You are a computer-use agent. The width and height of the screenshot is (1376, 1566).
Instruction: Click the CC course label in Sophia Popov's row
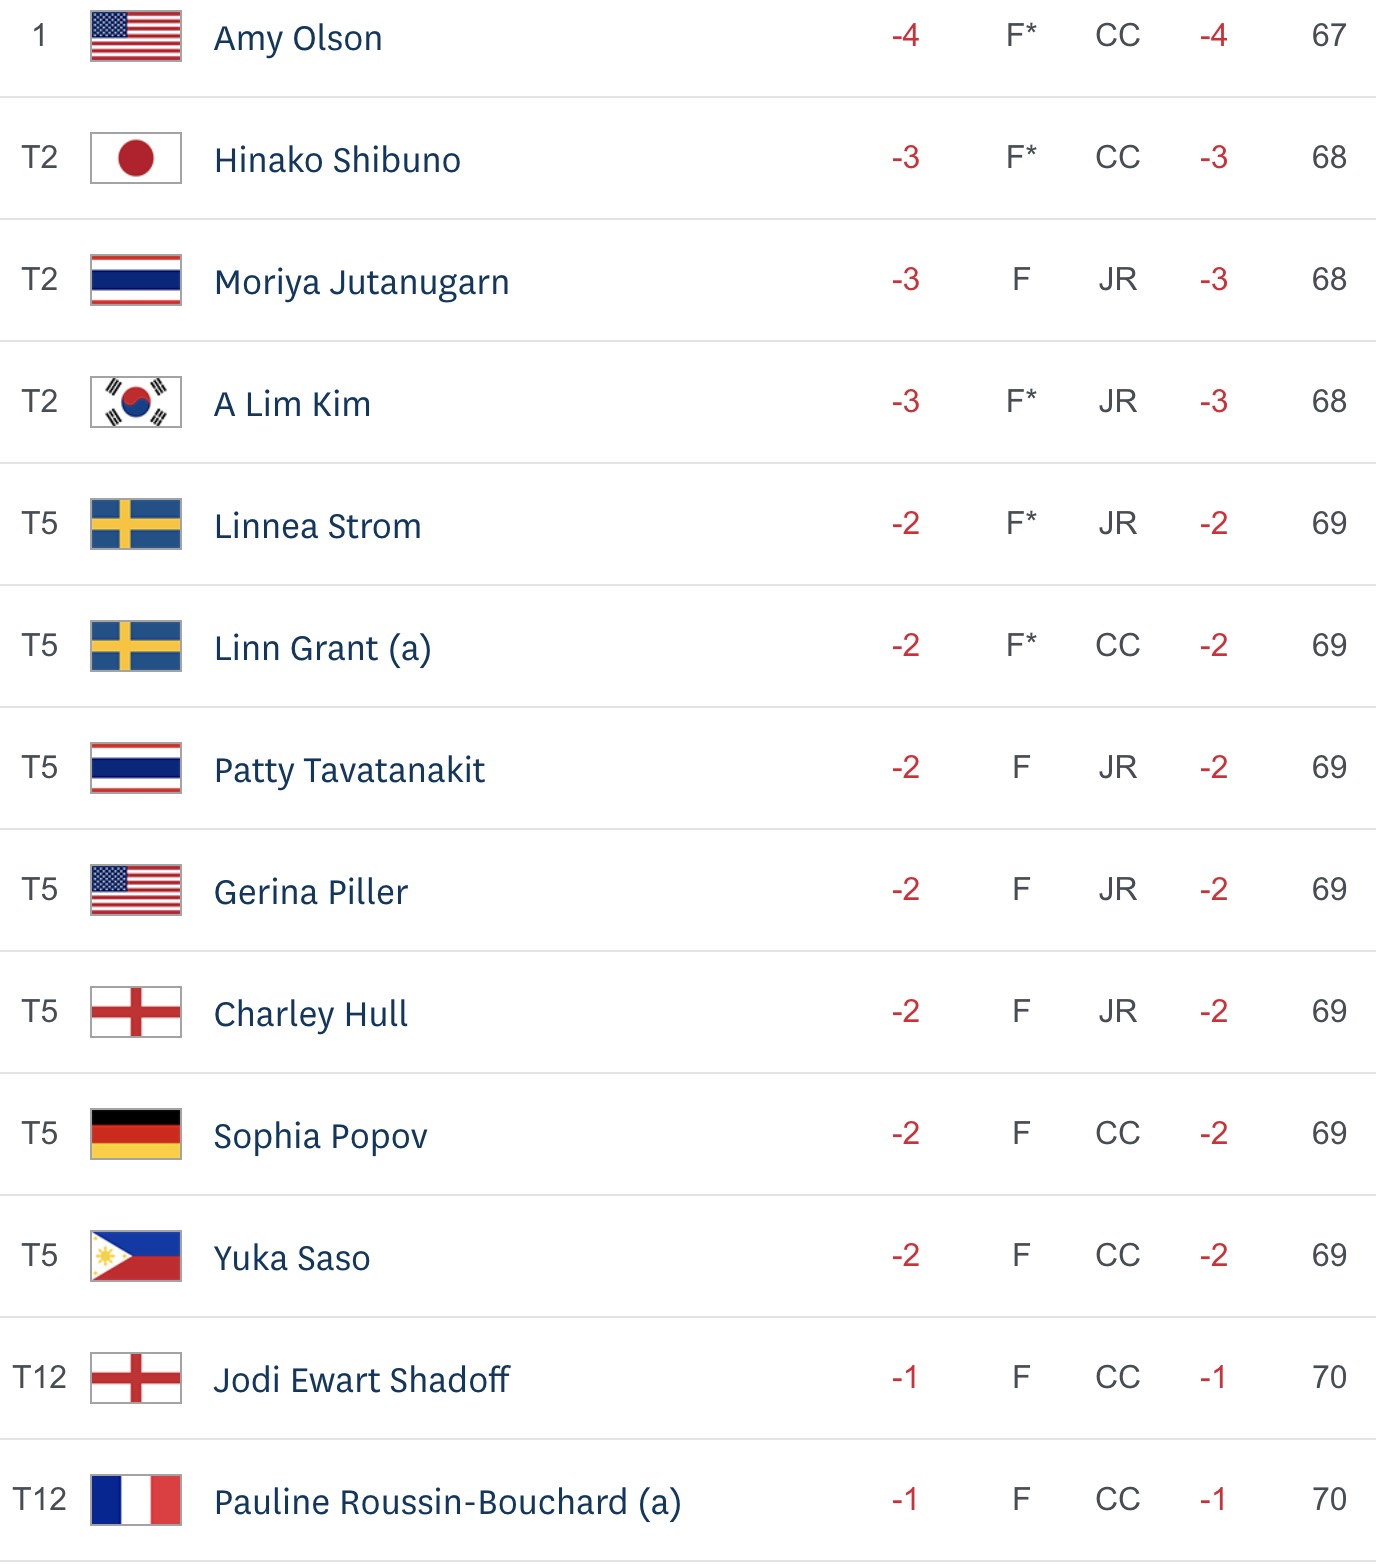point(1118,1133)
